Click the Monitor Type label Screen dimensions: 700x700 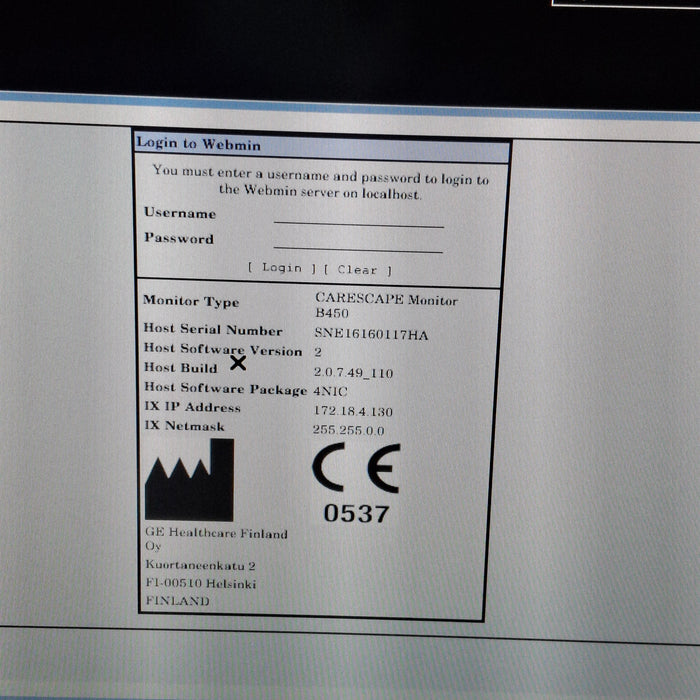(191, 301)
